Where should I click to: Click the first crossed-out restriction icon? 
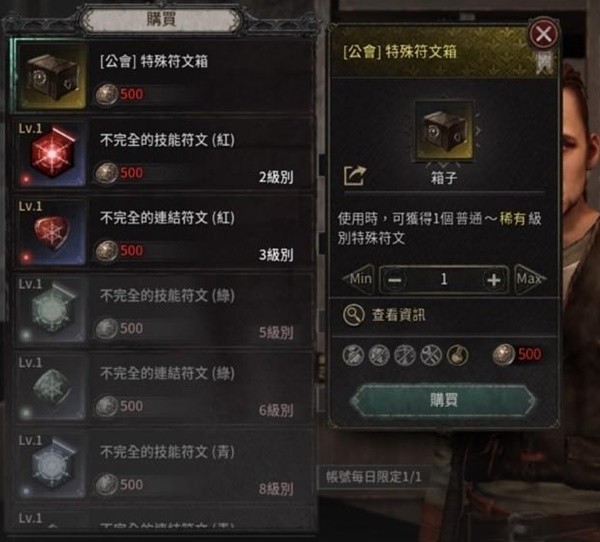point(353,355)
